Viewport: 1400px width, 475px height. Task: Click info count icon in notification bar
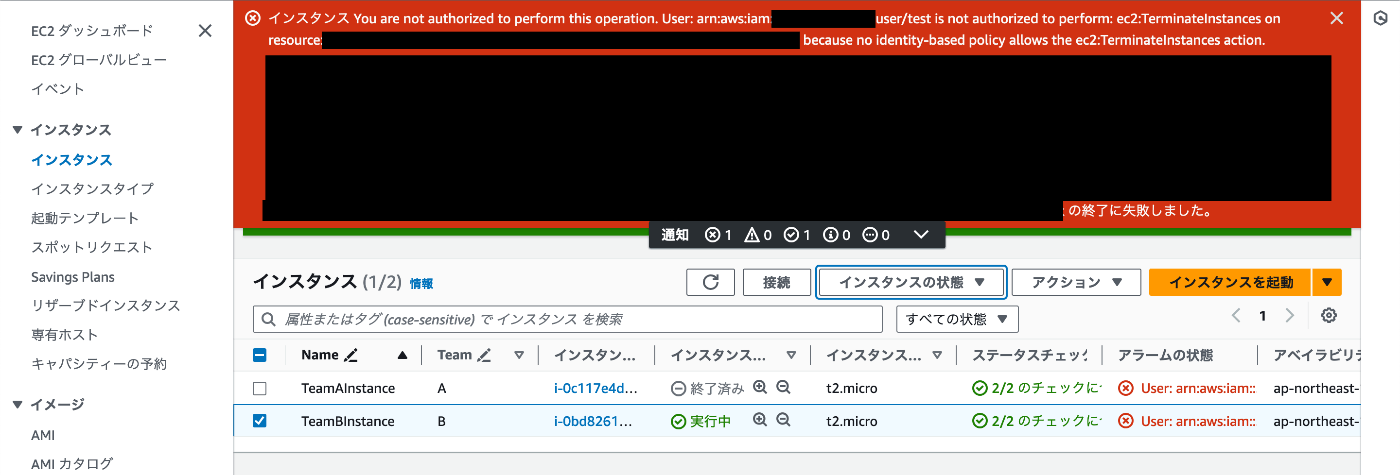pos(830,235)
